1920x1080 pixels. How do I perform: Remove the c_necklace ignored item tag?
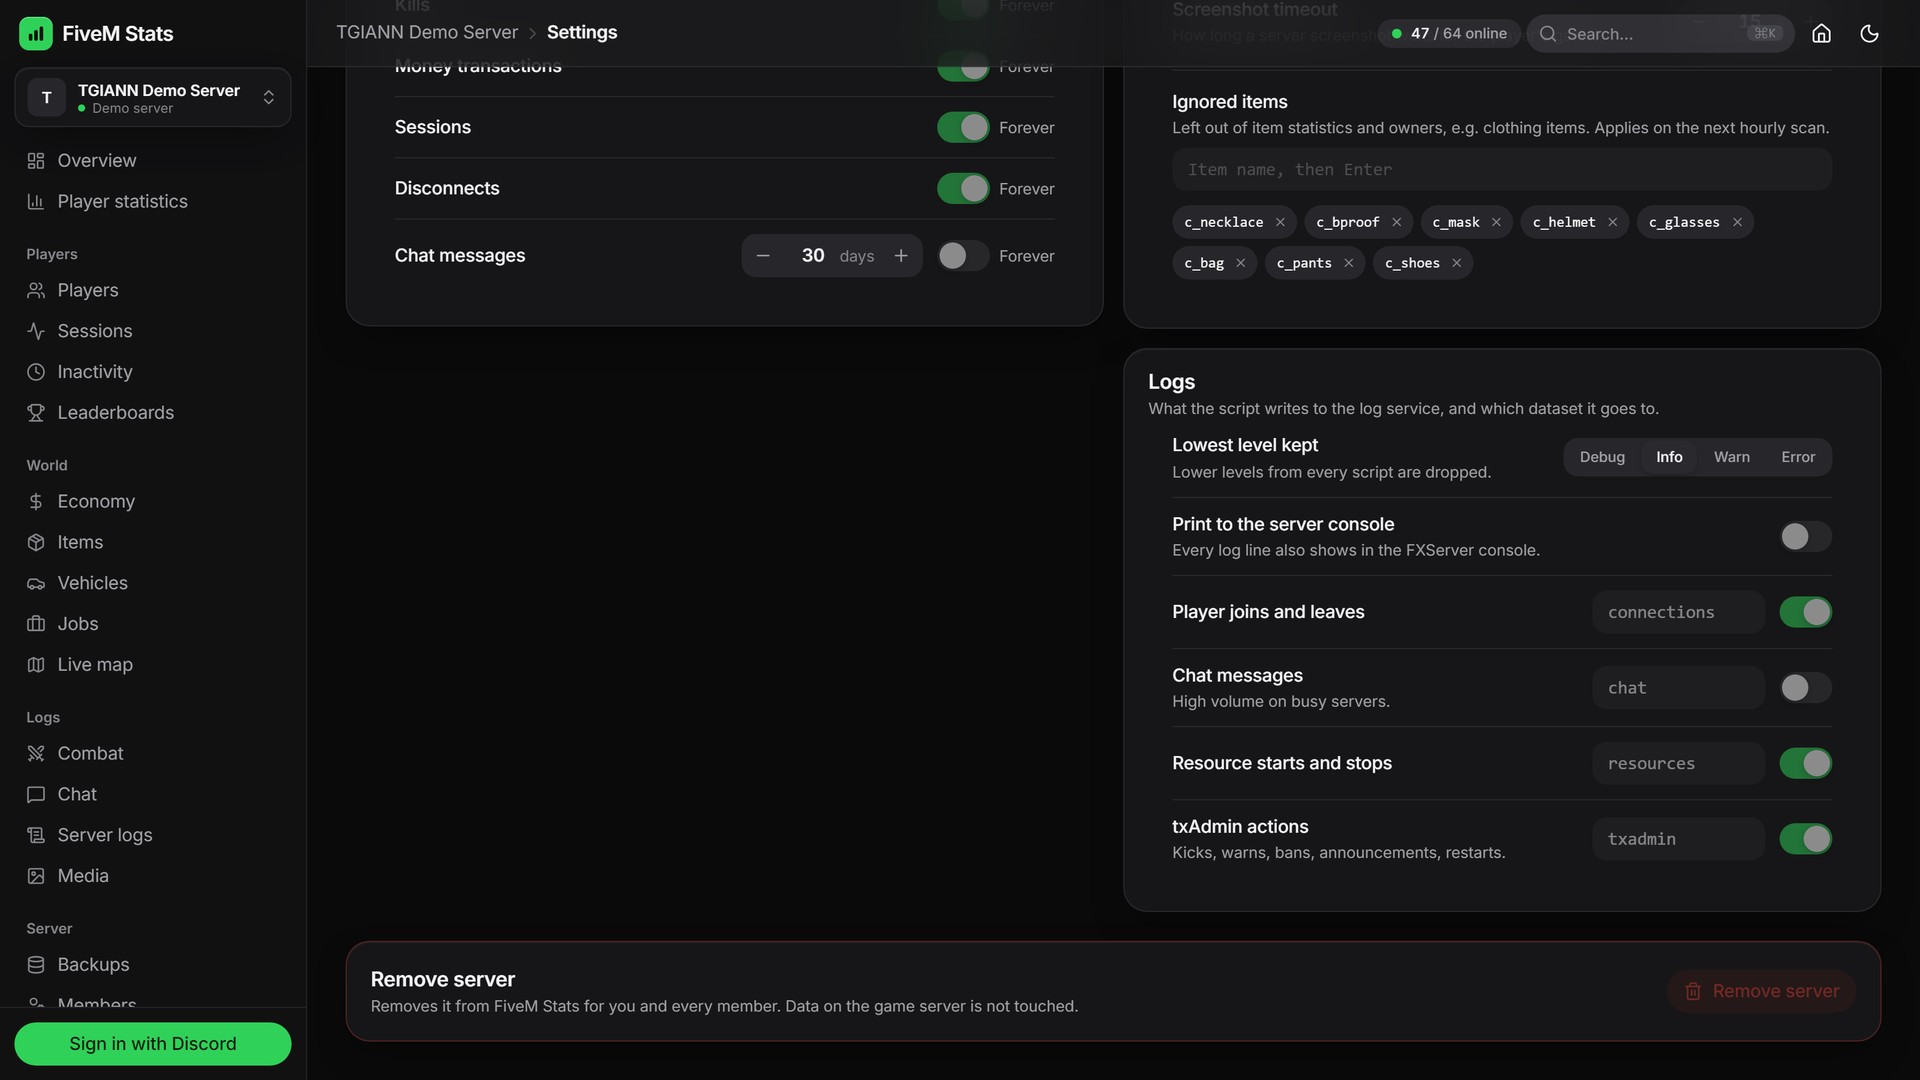click(x=1280, y=222)
